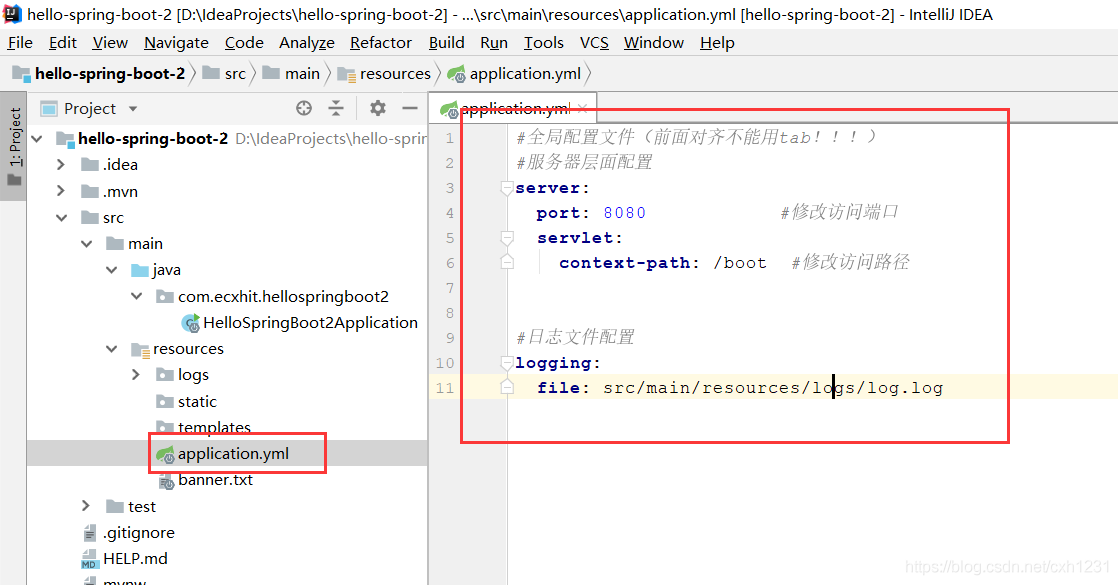
Task: Close the application.yml editor tab
Action: tap(583, 108)
